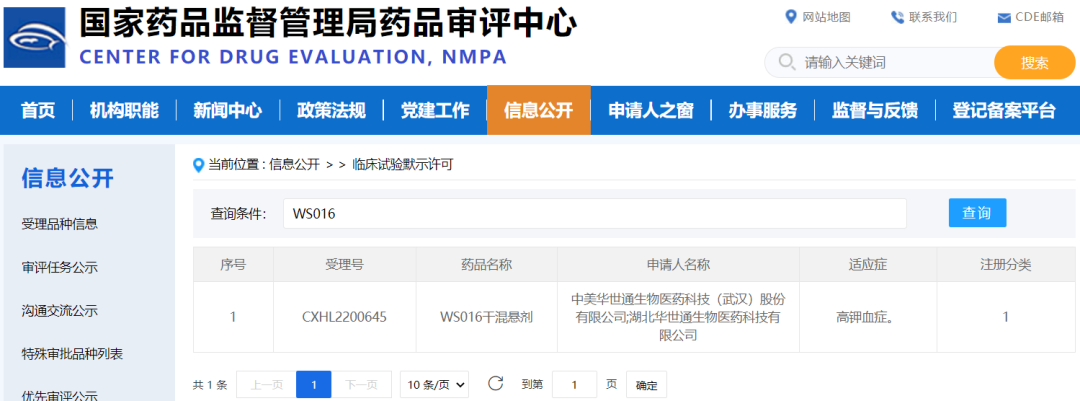Click the 下一页 next page button

(362, 384)
